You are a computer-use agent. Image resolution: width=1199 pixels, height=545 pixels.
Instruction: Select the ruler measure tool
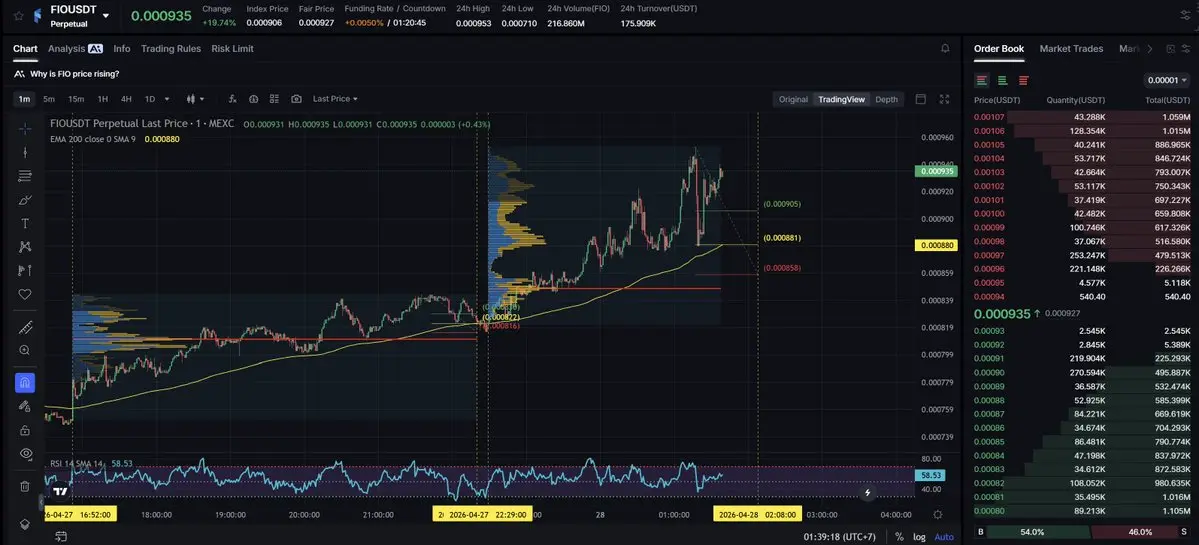(x=24, y=328)
